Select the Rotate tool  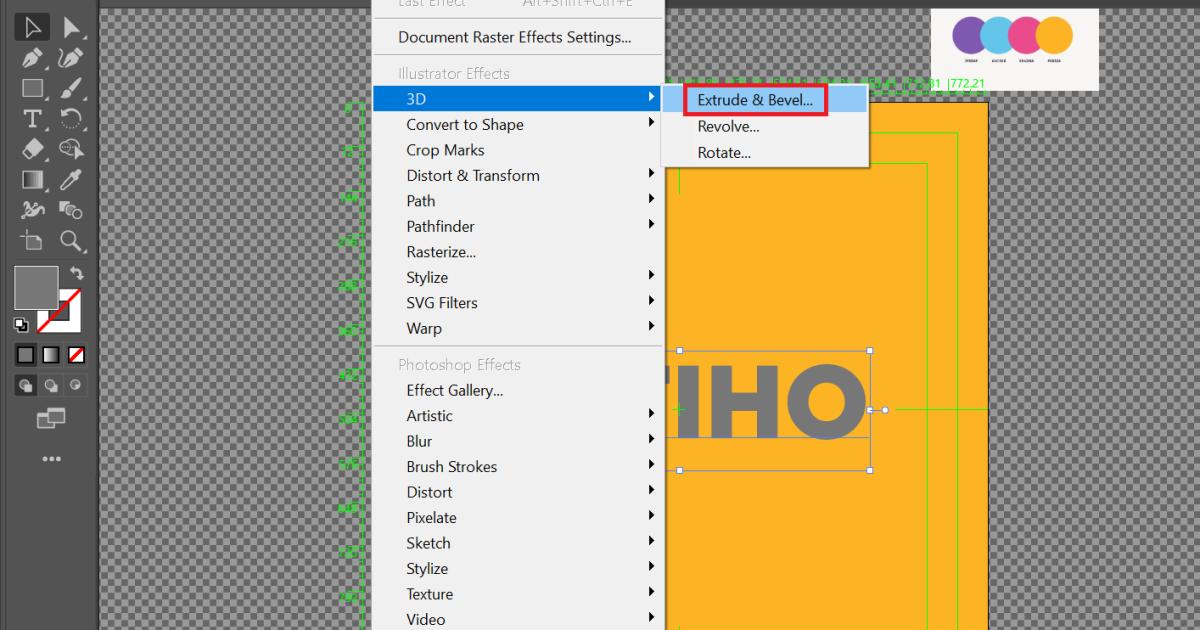(71, 119)
